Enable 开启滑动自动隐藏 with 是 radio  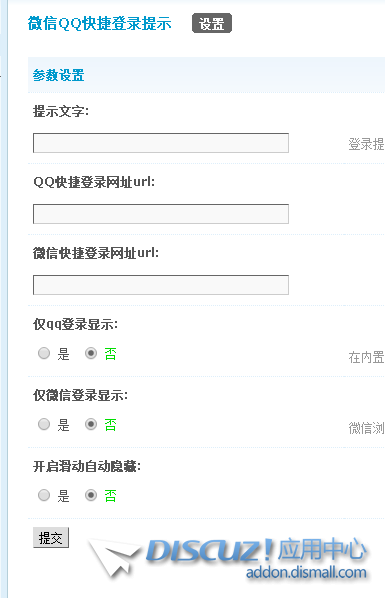point(44,495)
